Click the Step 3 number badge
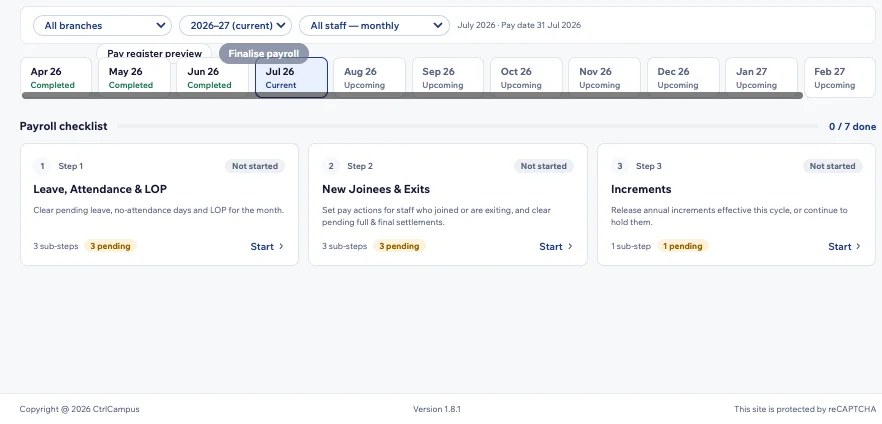The image size is (882, 424). (620, 166)
